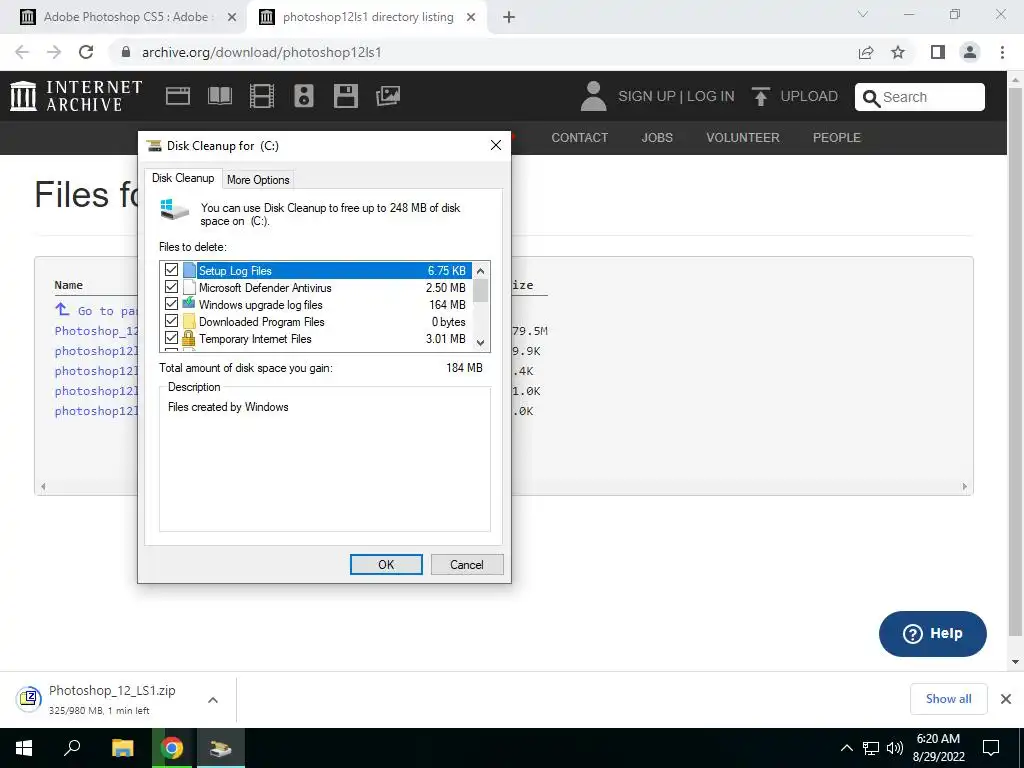Open Chrome side panel icon

pyautogui.click(x=938, y=52)
